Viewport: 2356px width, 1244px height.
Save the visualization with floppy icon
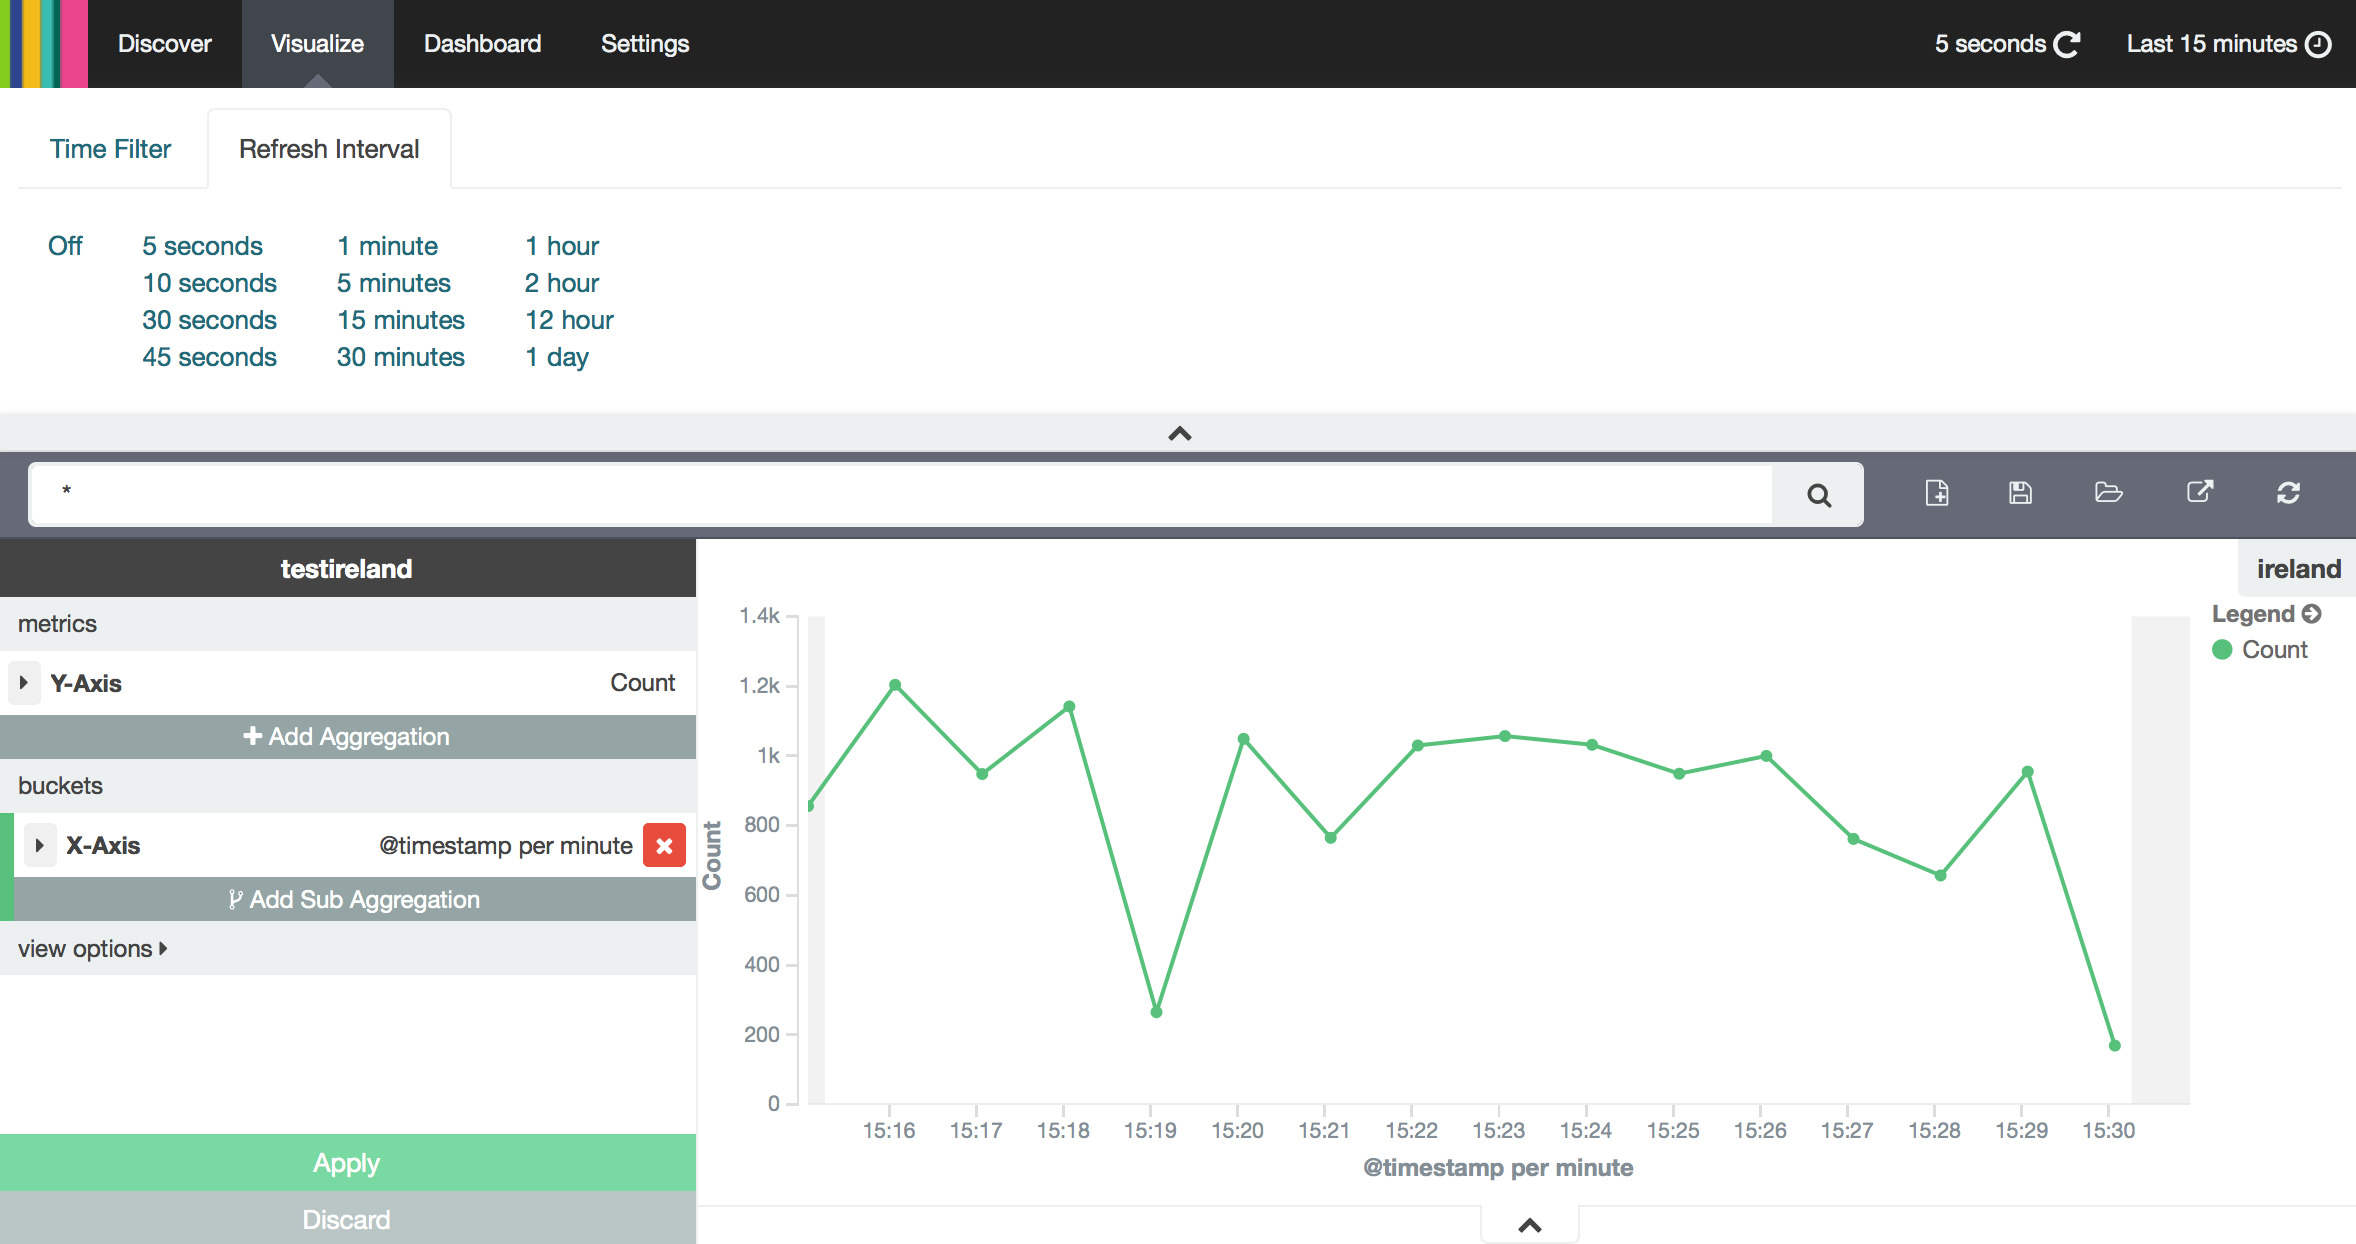pos(2020,493)
